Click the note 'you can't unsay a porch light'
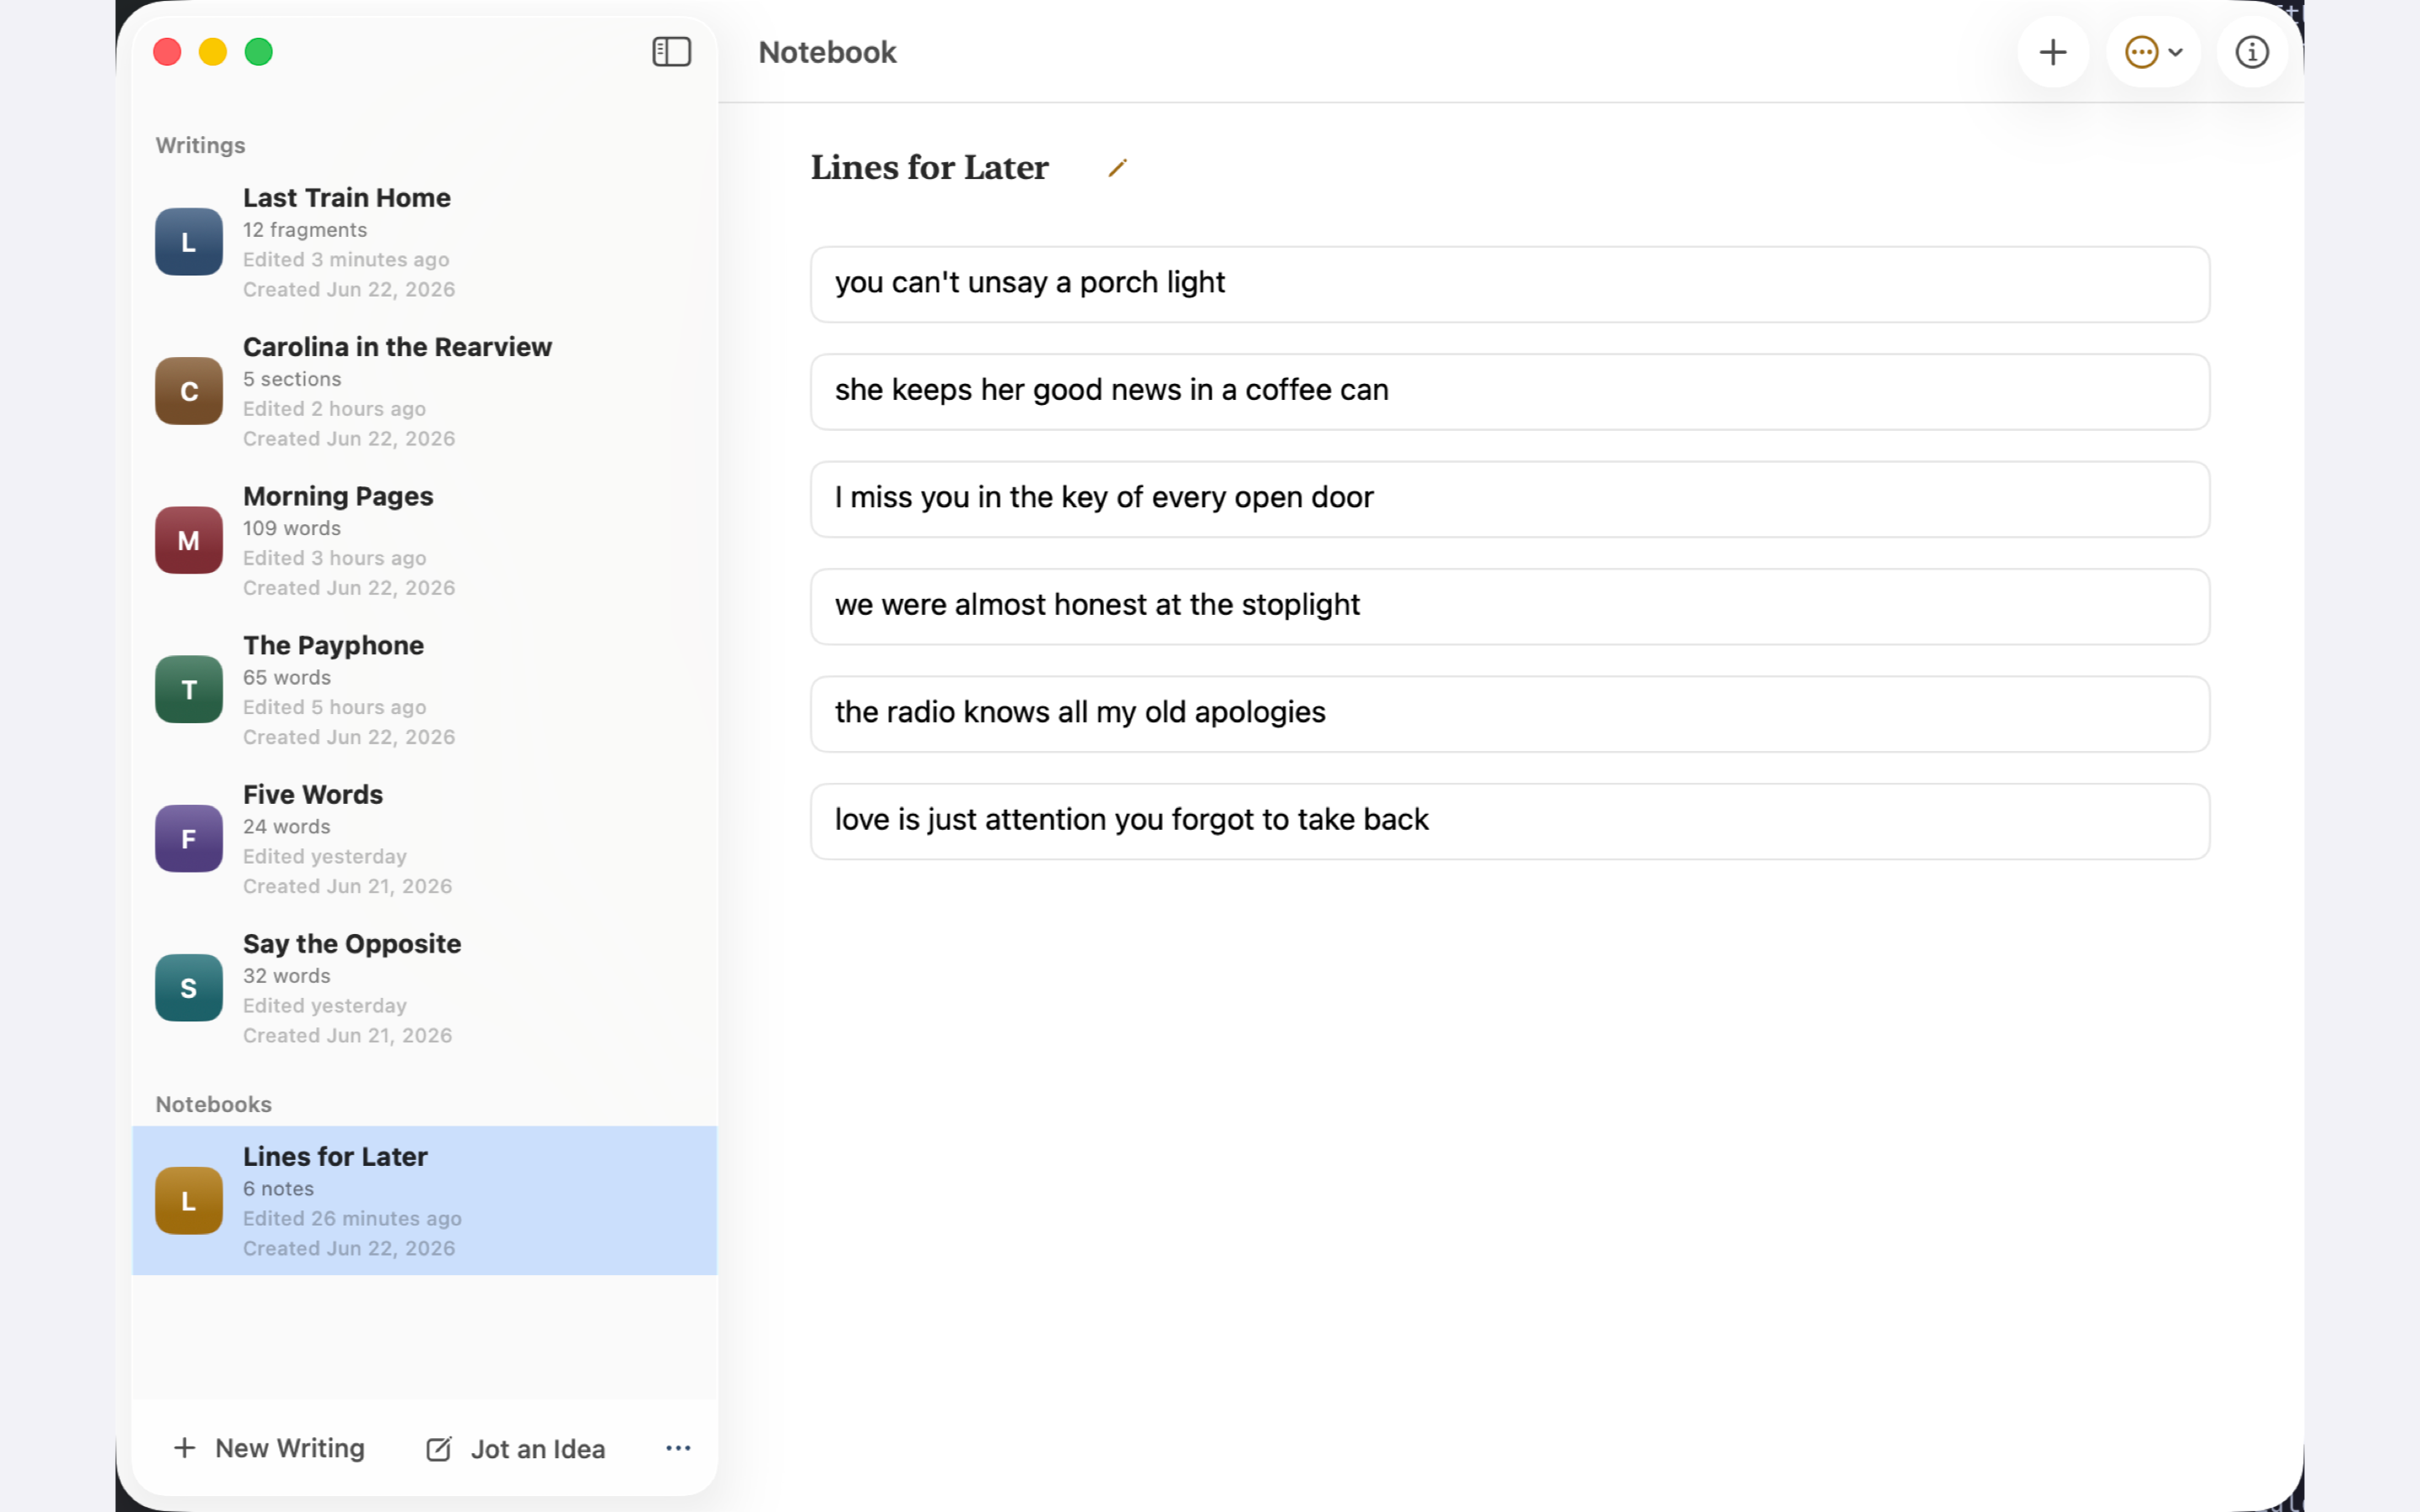 [1509, 284]
